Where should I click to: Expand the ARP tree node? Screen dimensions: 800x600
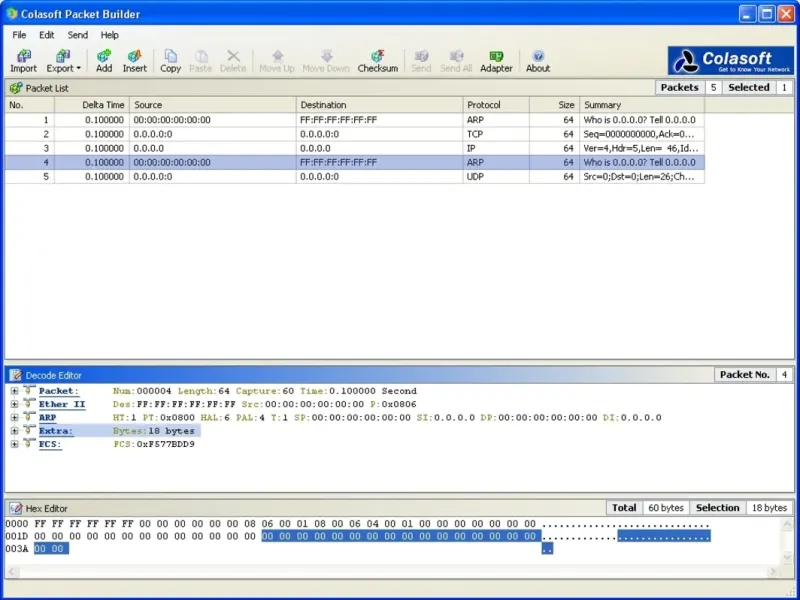(14, 417)
